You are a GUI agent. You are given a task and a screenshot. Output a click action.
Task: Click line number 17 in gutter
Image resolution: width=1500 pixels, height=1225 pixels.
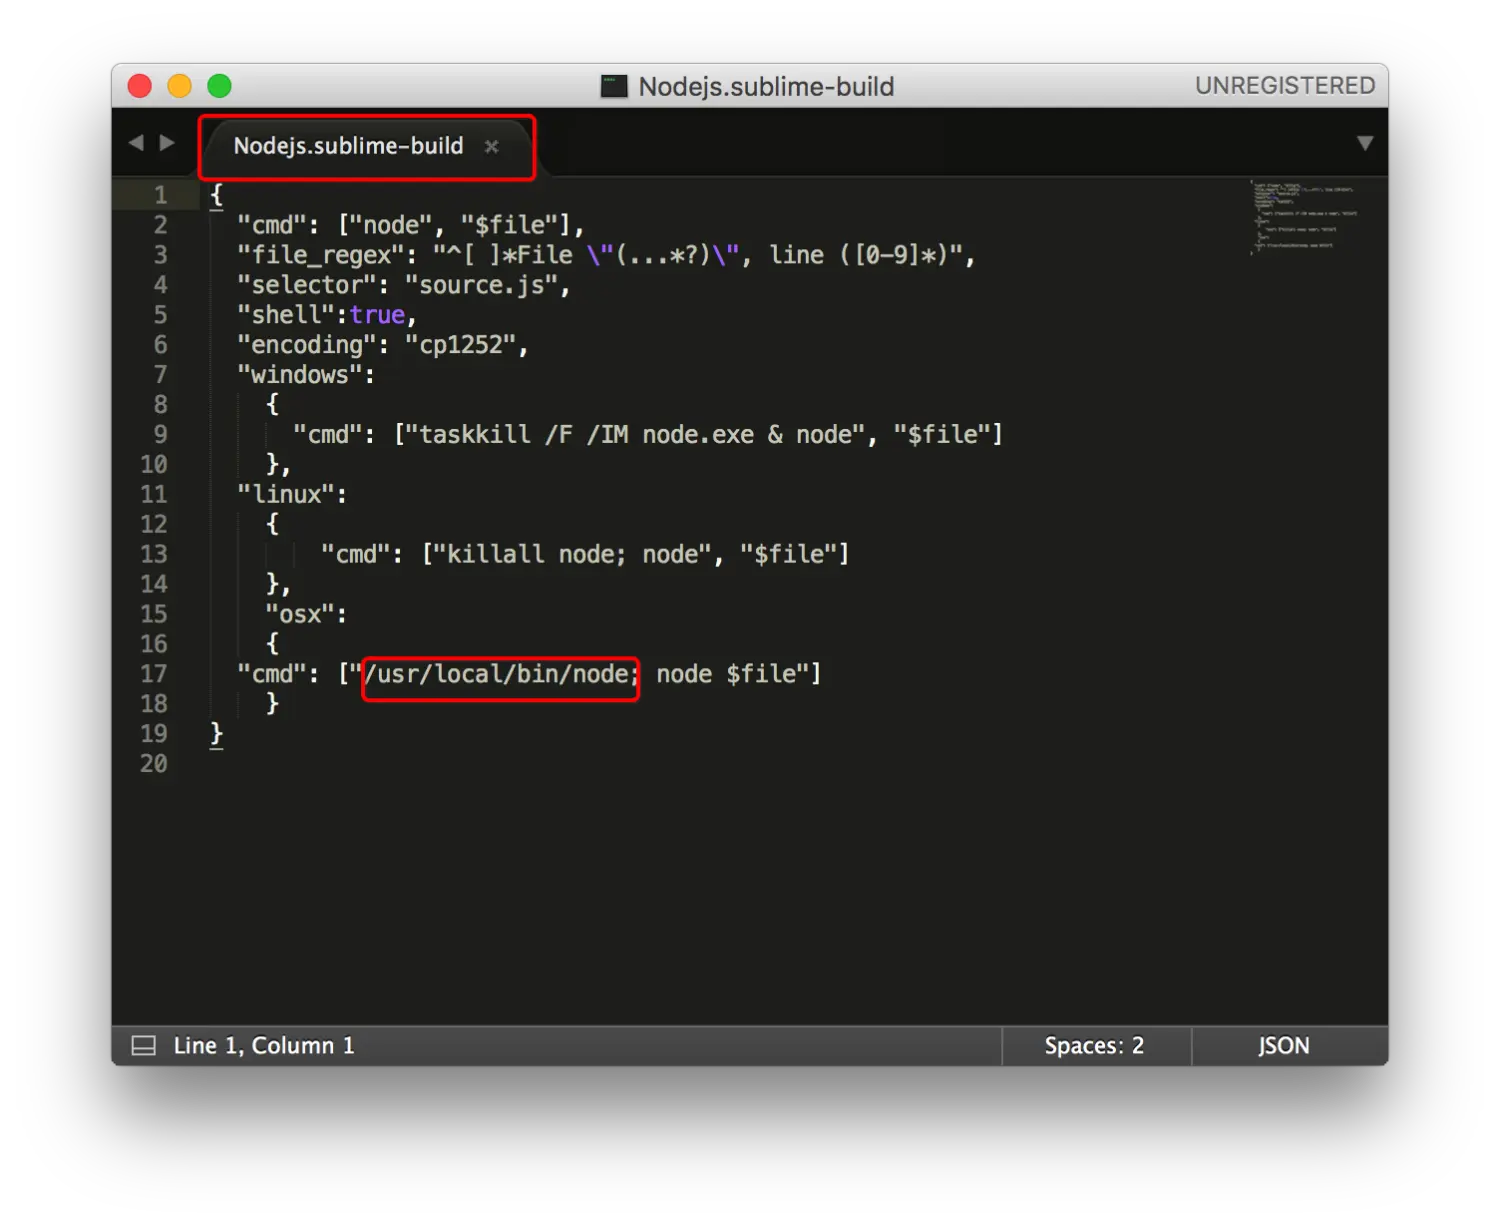[x=154, y=674]
